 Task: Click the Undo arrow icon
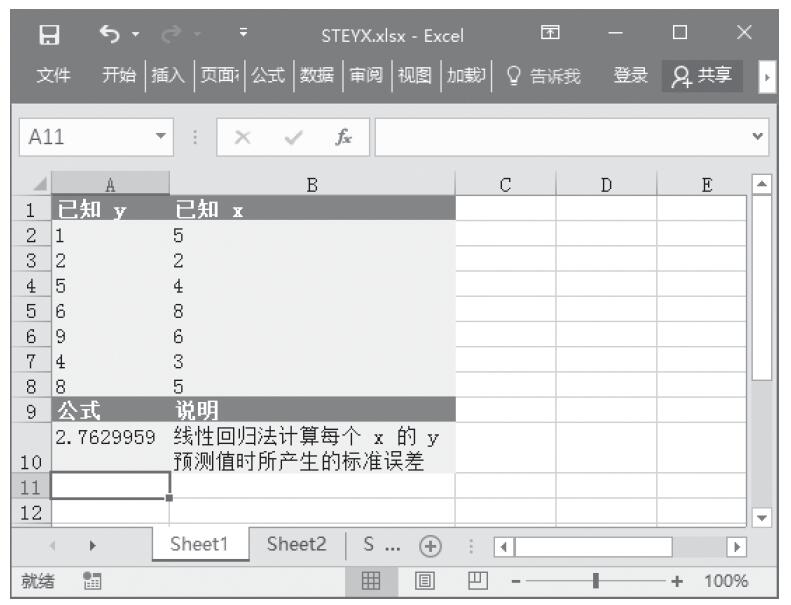point(109,35)
